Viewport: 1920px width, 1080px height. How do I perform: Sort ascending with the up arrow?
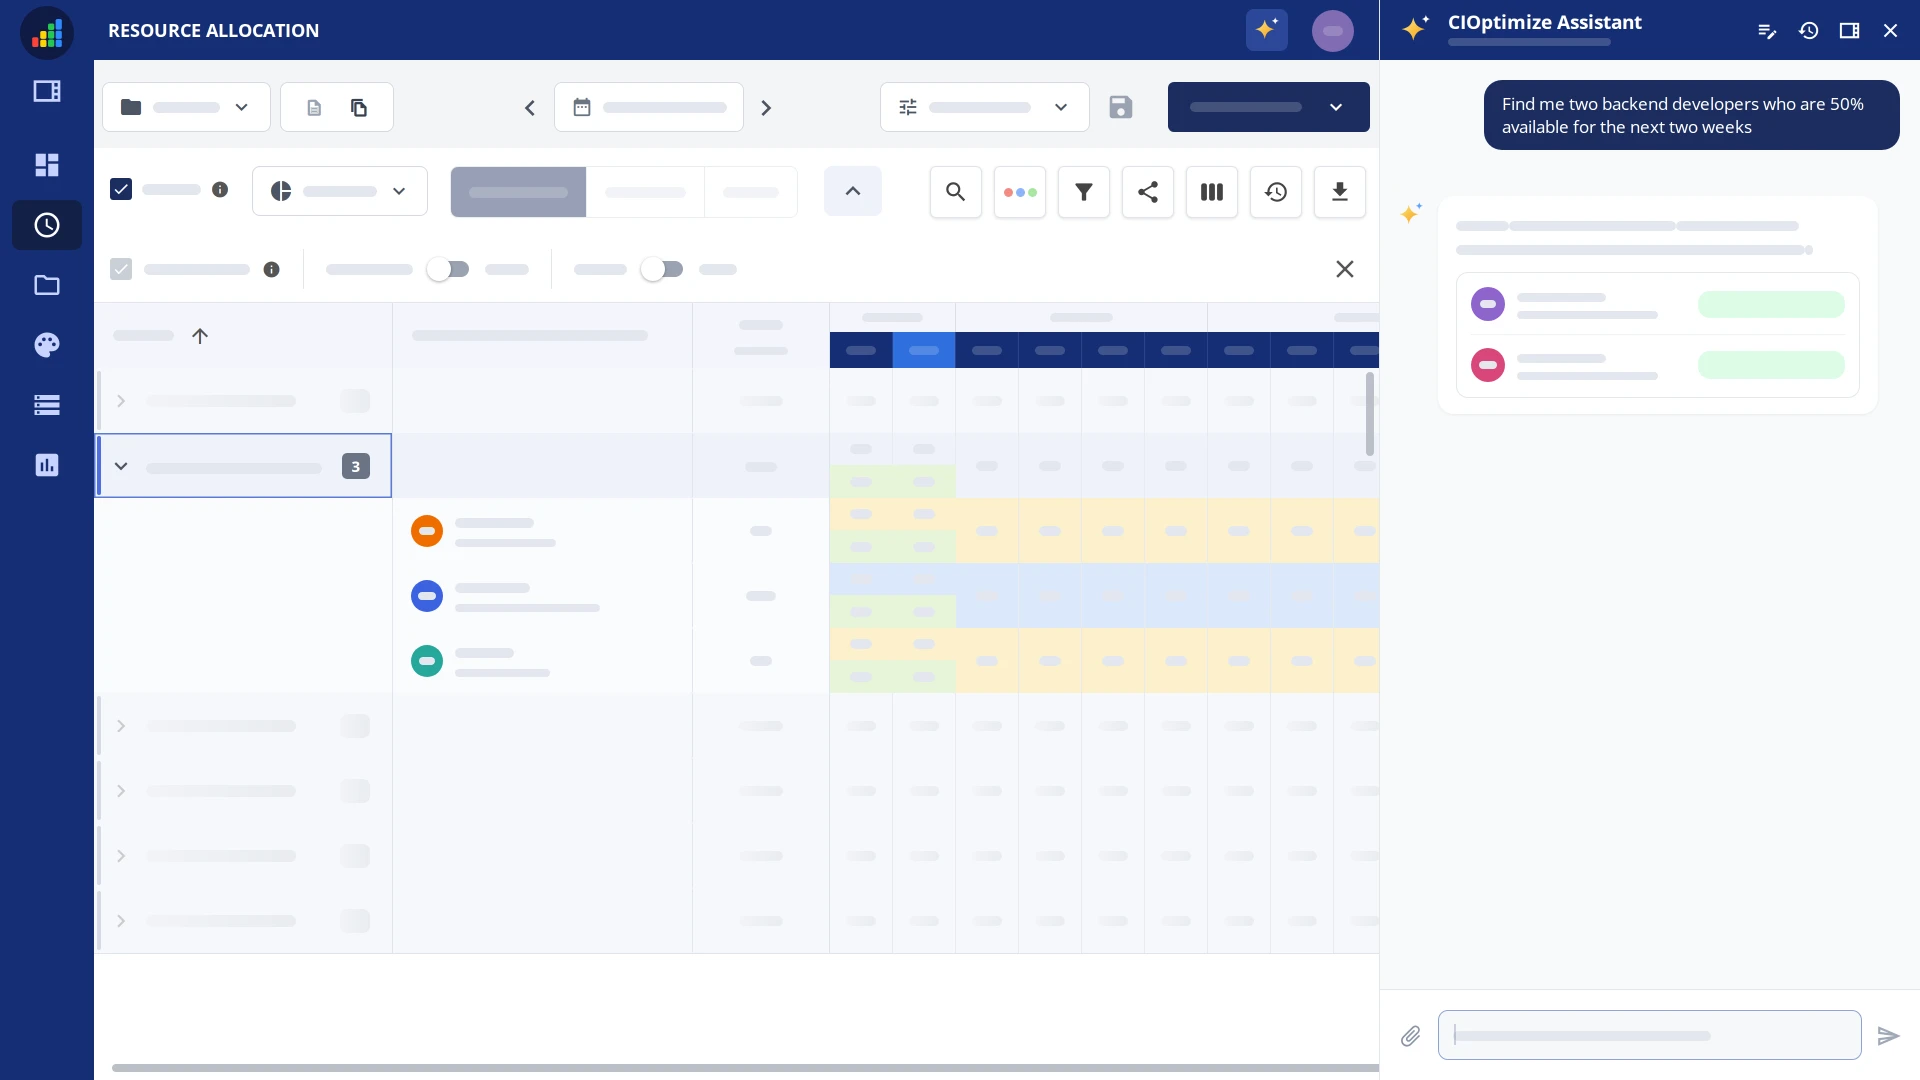tap(200, 336)
